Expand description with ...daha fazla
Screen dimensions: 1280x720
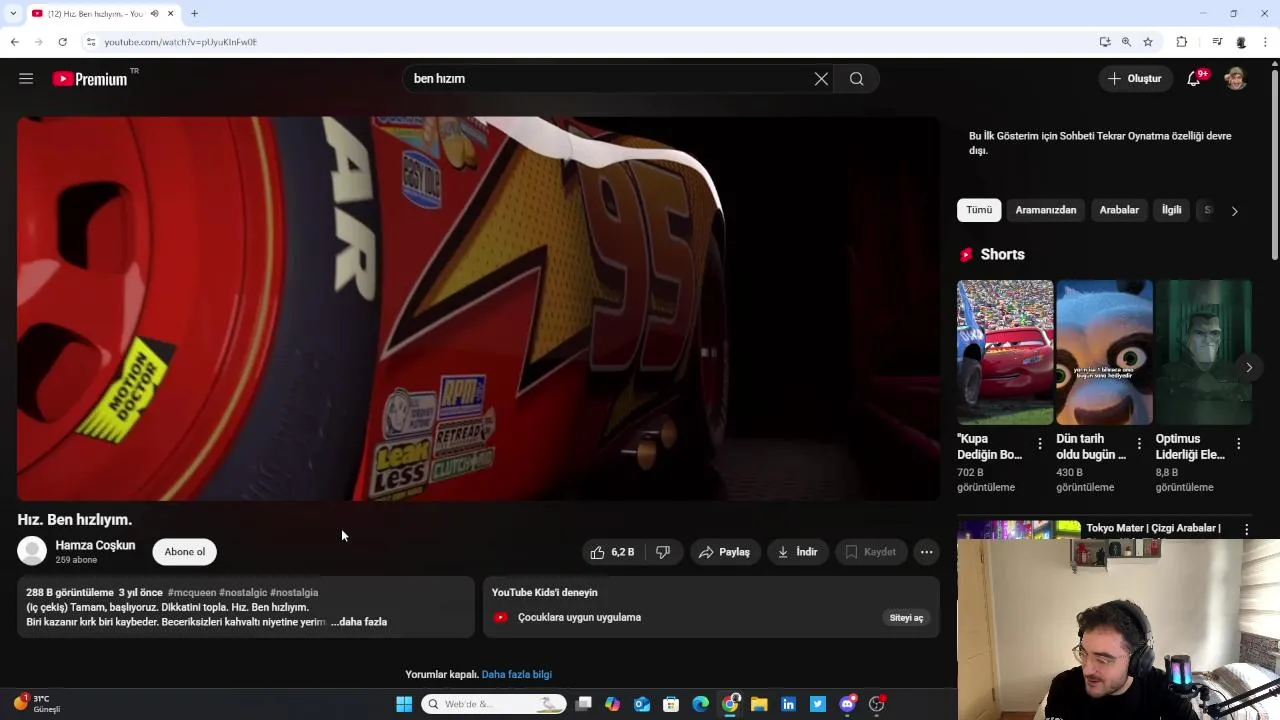359,622
